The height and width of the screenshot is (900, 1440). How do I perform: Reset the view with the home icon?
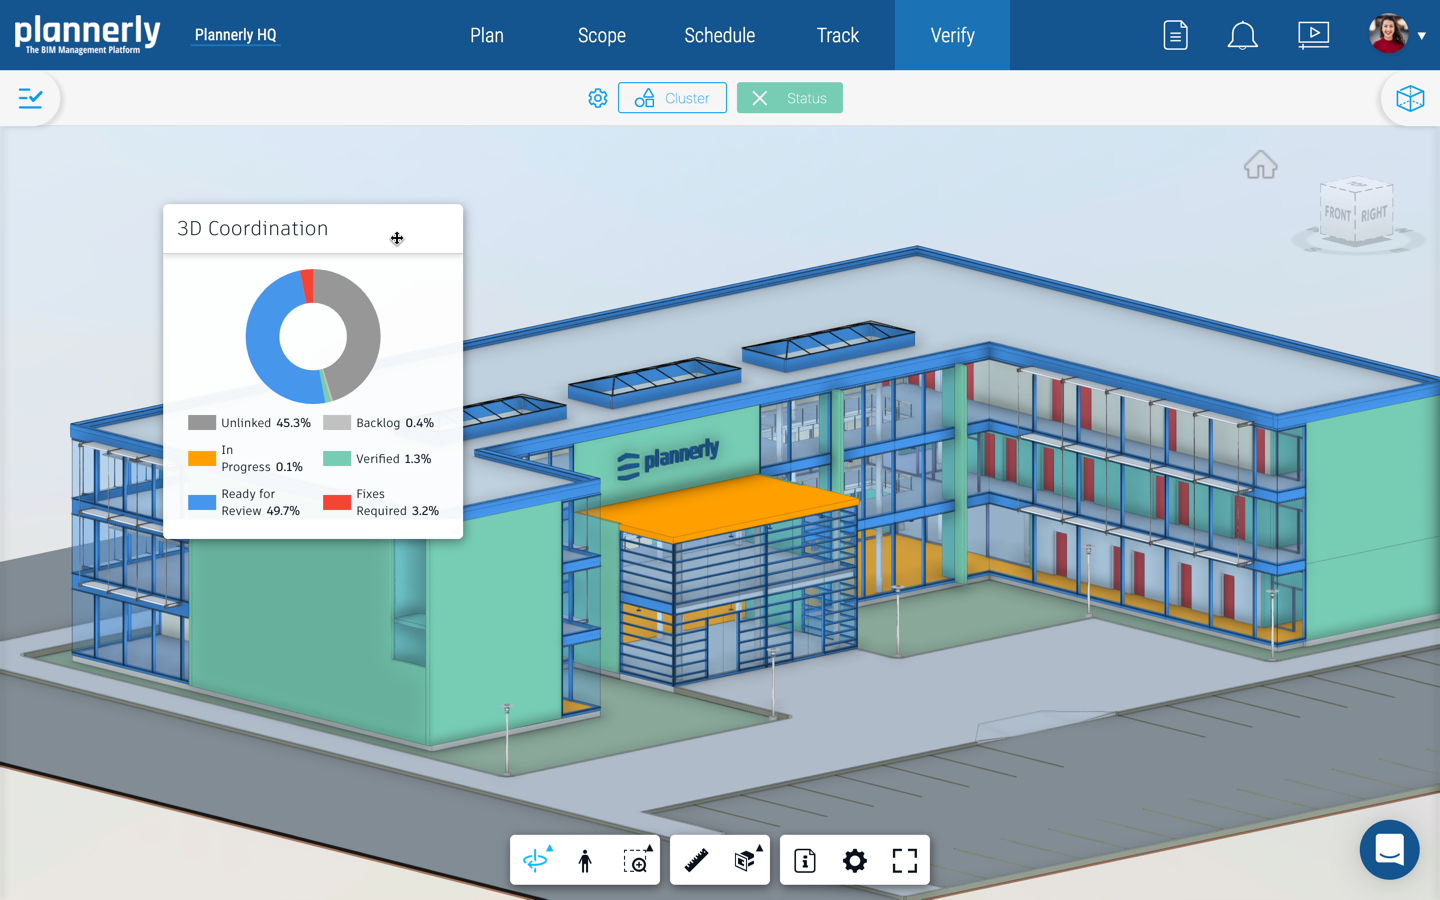point(1261,164)
